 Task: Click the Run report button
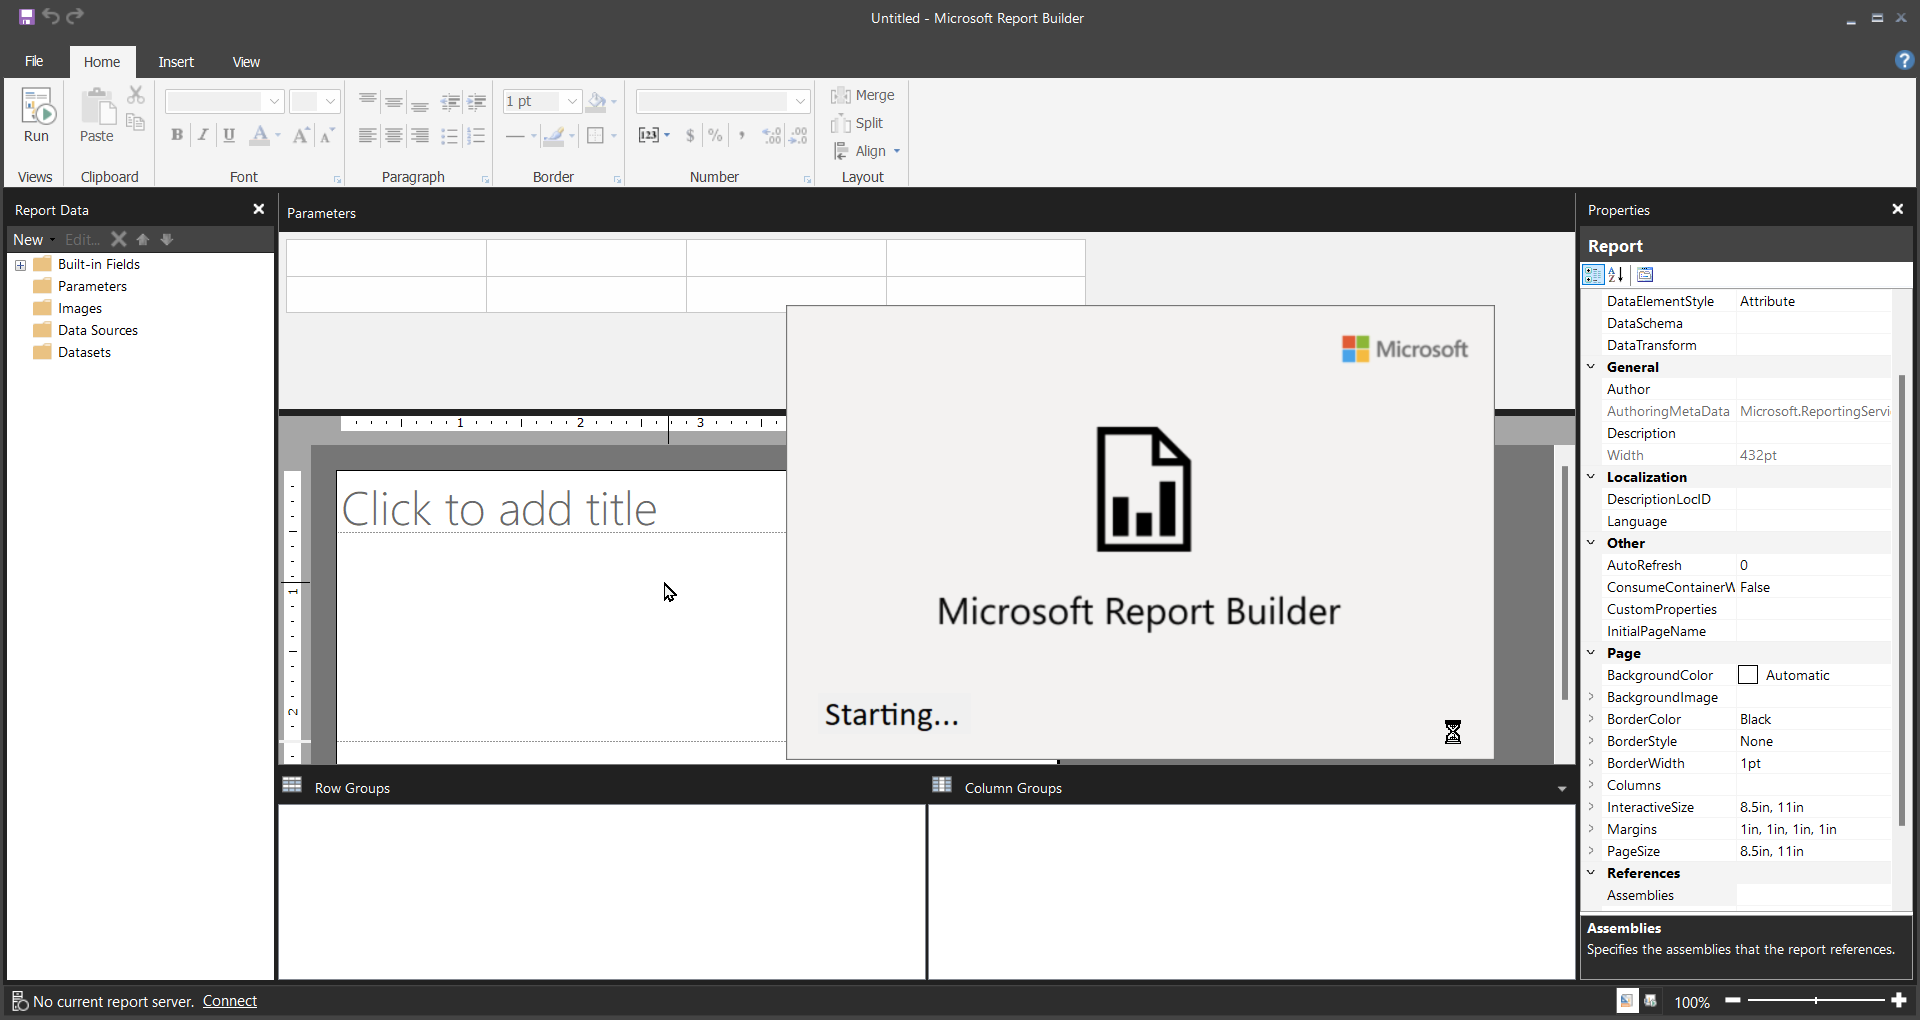pos(36,116)
